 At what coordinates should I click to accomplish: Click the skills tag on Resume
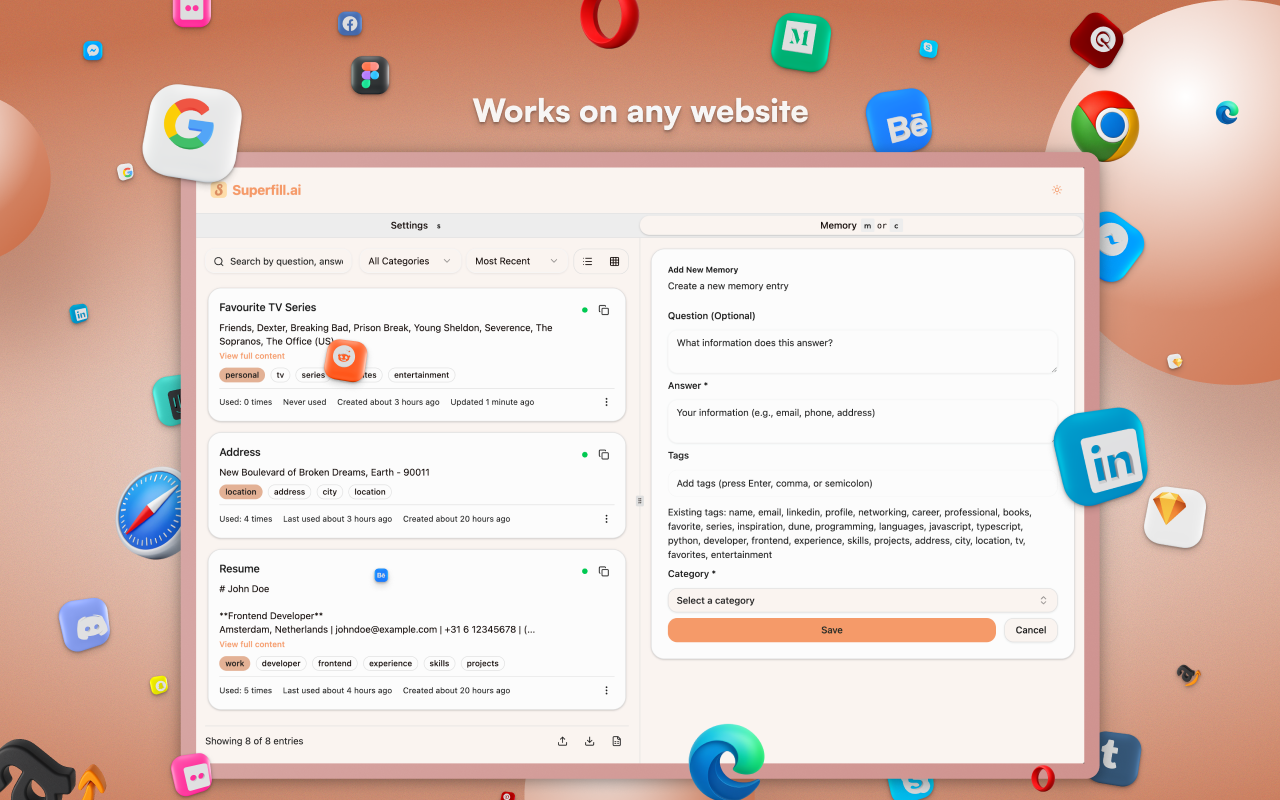tap(439, 663)
